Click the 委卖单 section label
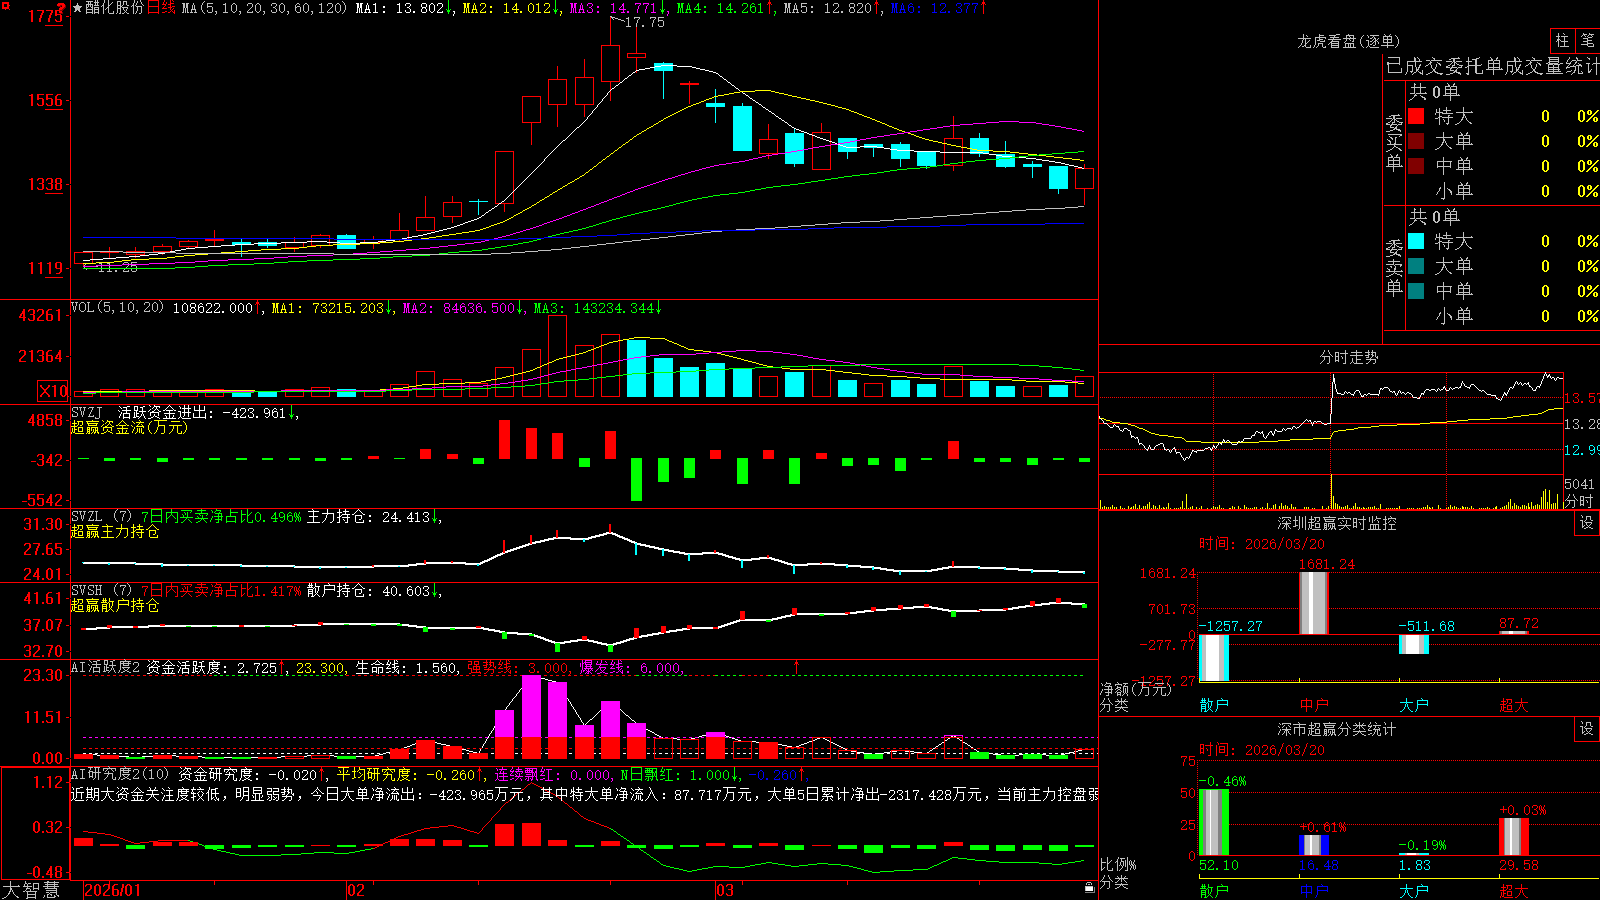Viewport: 1600px width, 900px height. pyautogui.click(x=1394, y=268)
